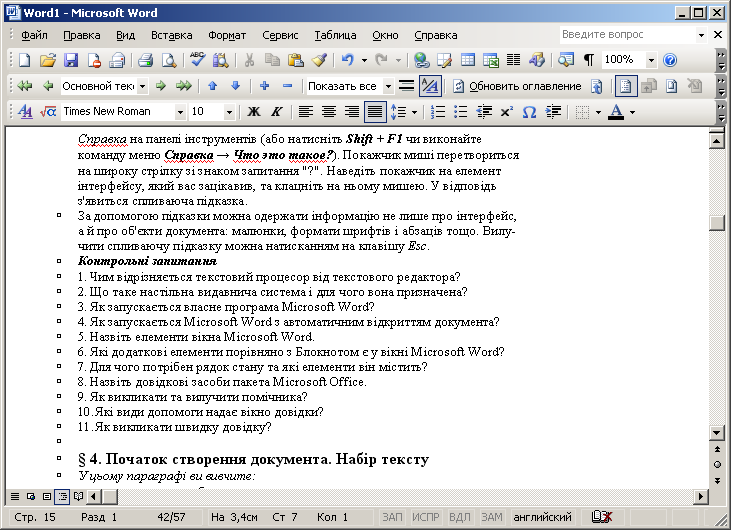Expand the 'Показать все' show level dropdown
The width and height of the screenshot is (731, 530).
[388, 86]
